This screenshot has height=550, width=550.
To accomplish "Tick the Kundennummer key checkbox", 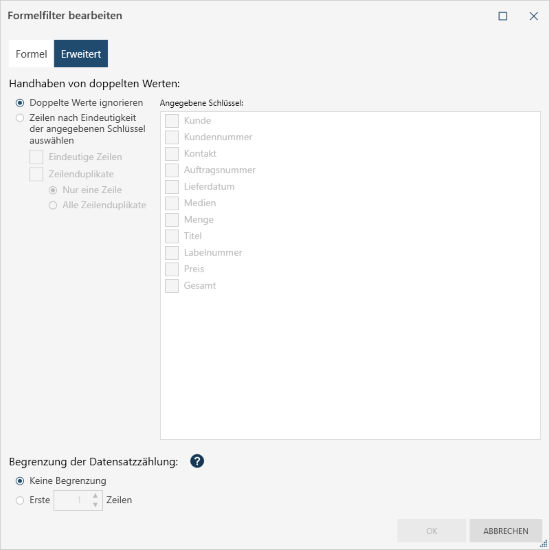I will coord(172,137).
